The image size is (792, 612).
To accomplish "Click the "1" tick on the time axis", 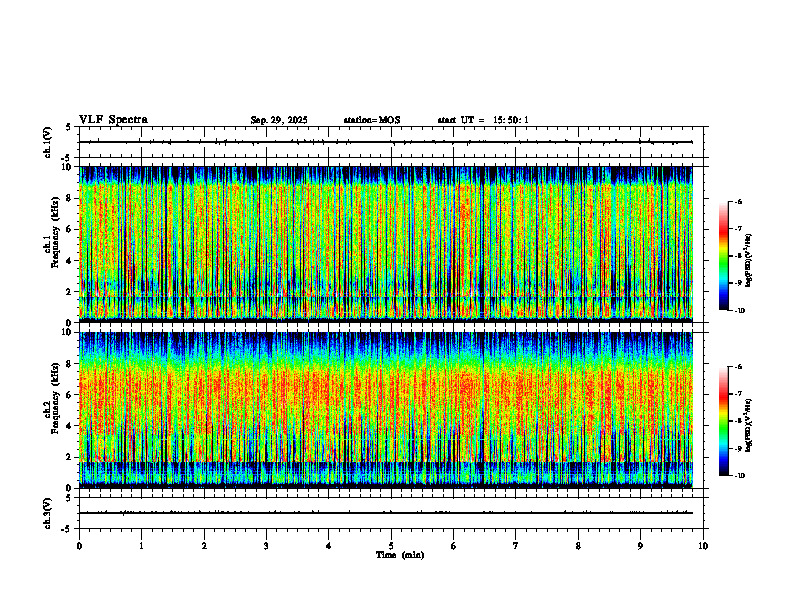I will 141,546.
